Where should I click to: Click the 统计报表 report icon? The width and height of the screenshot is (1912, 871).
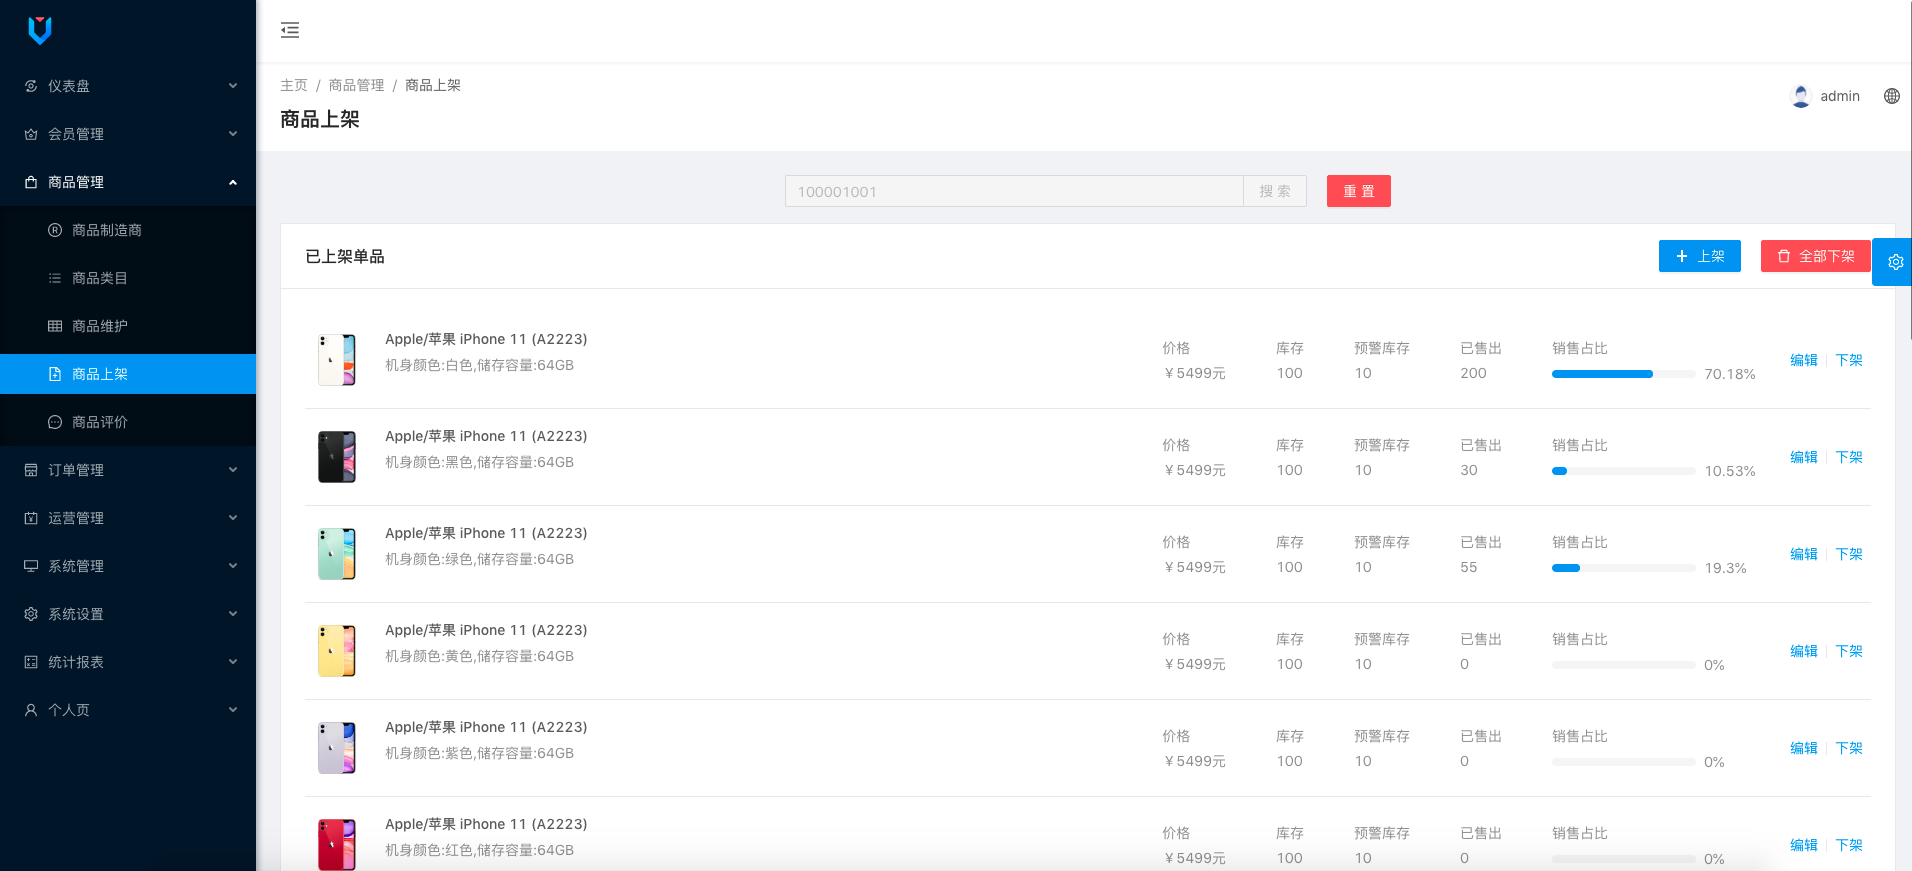tap(31, 662)
